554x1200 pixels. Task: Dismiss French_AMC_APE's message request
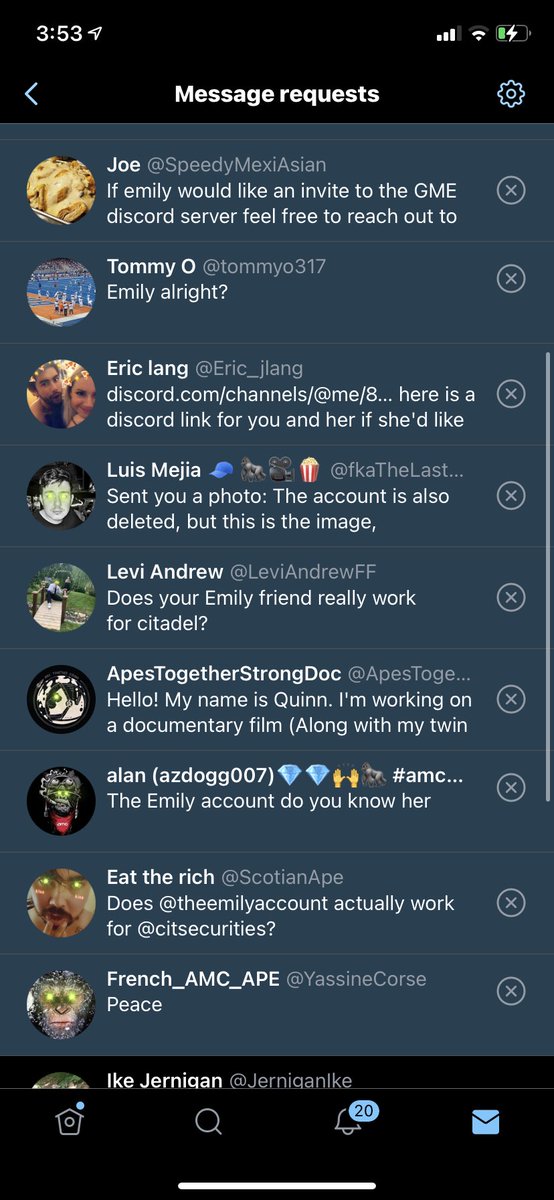(x=511, y=991)
